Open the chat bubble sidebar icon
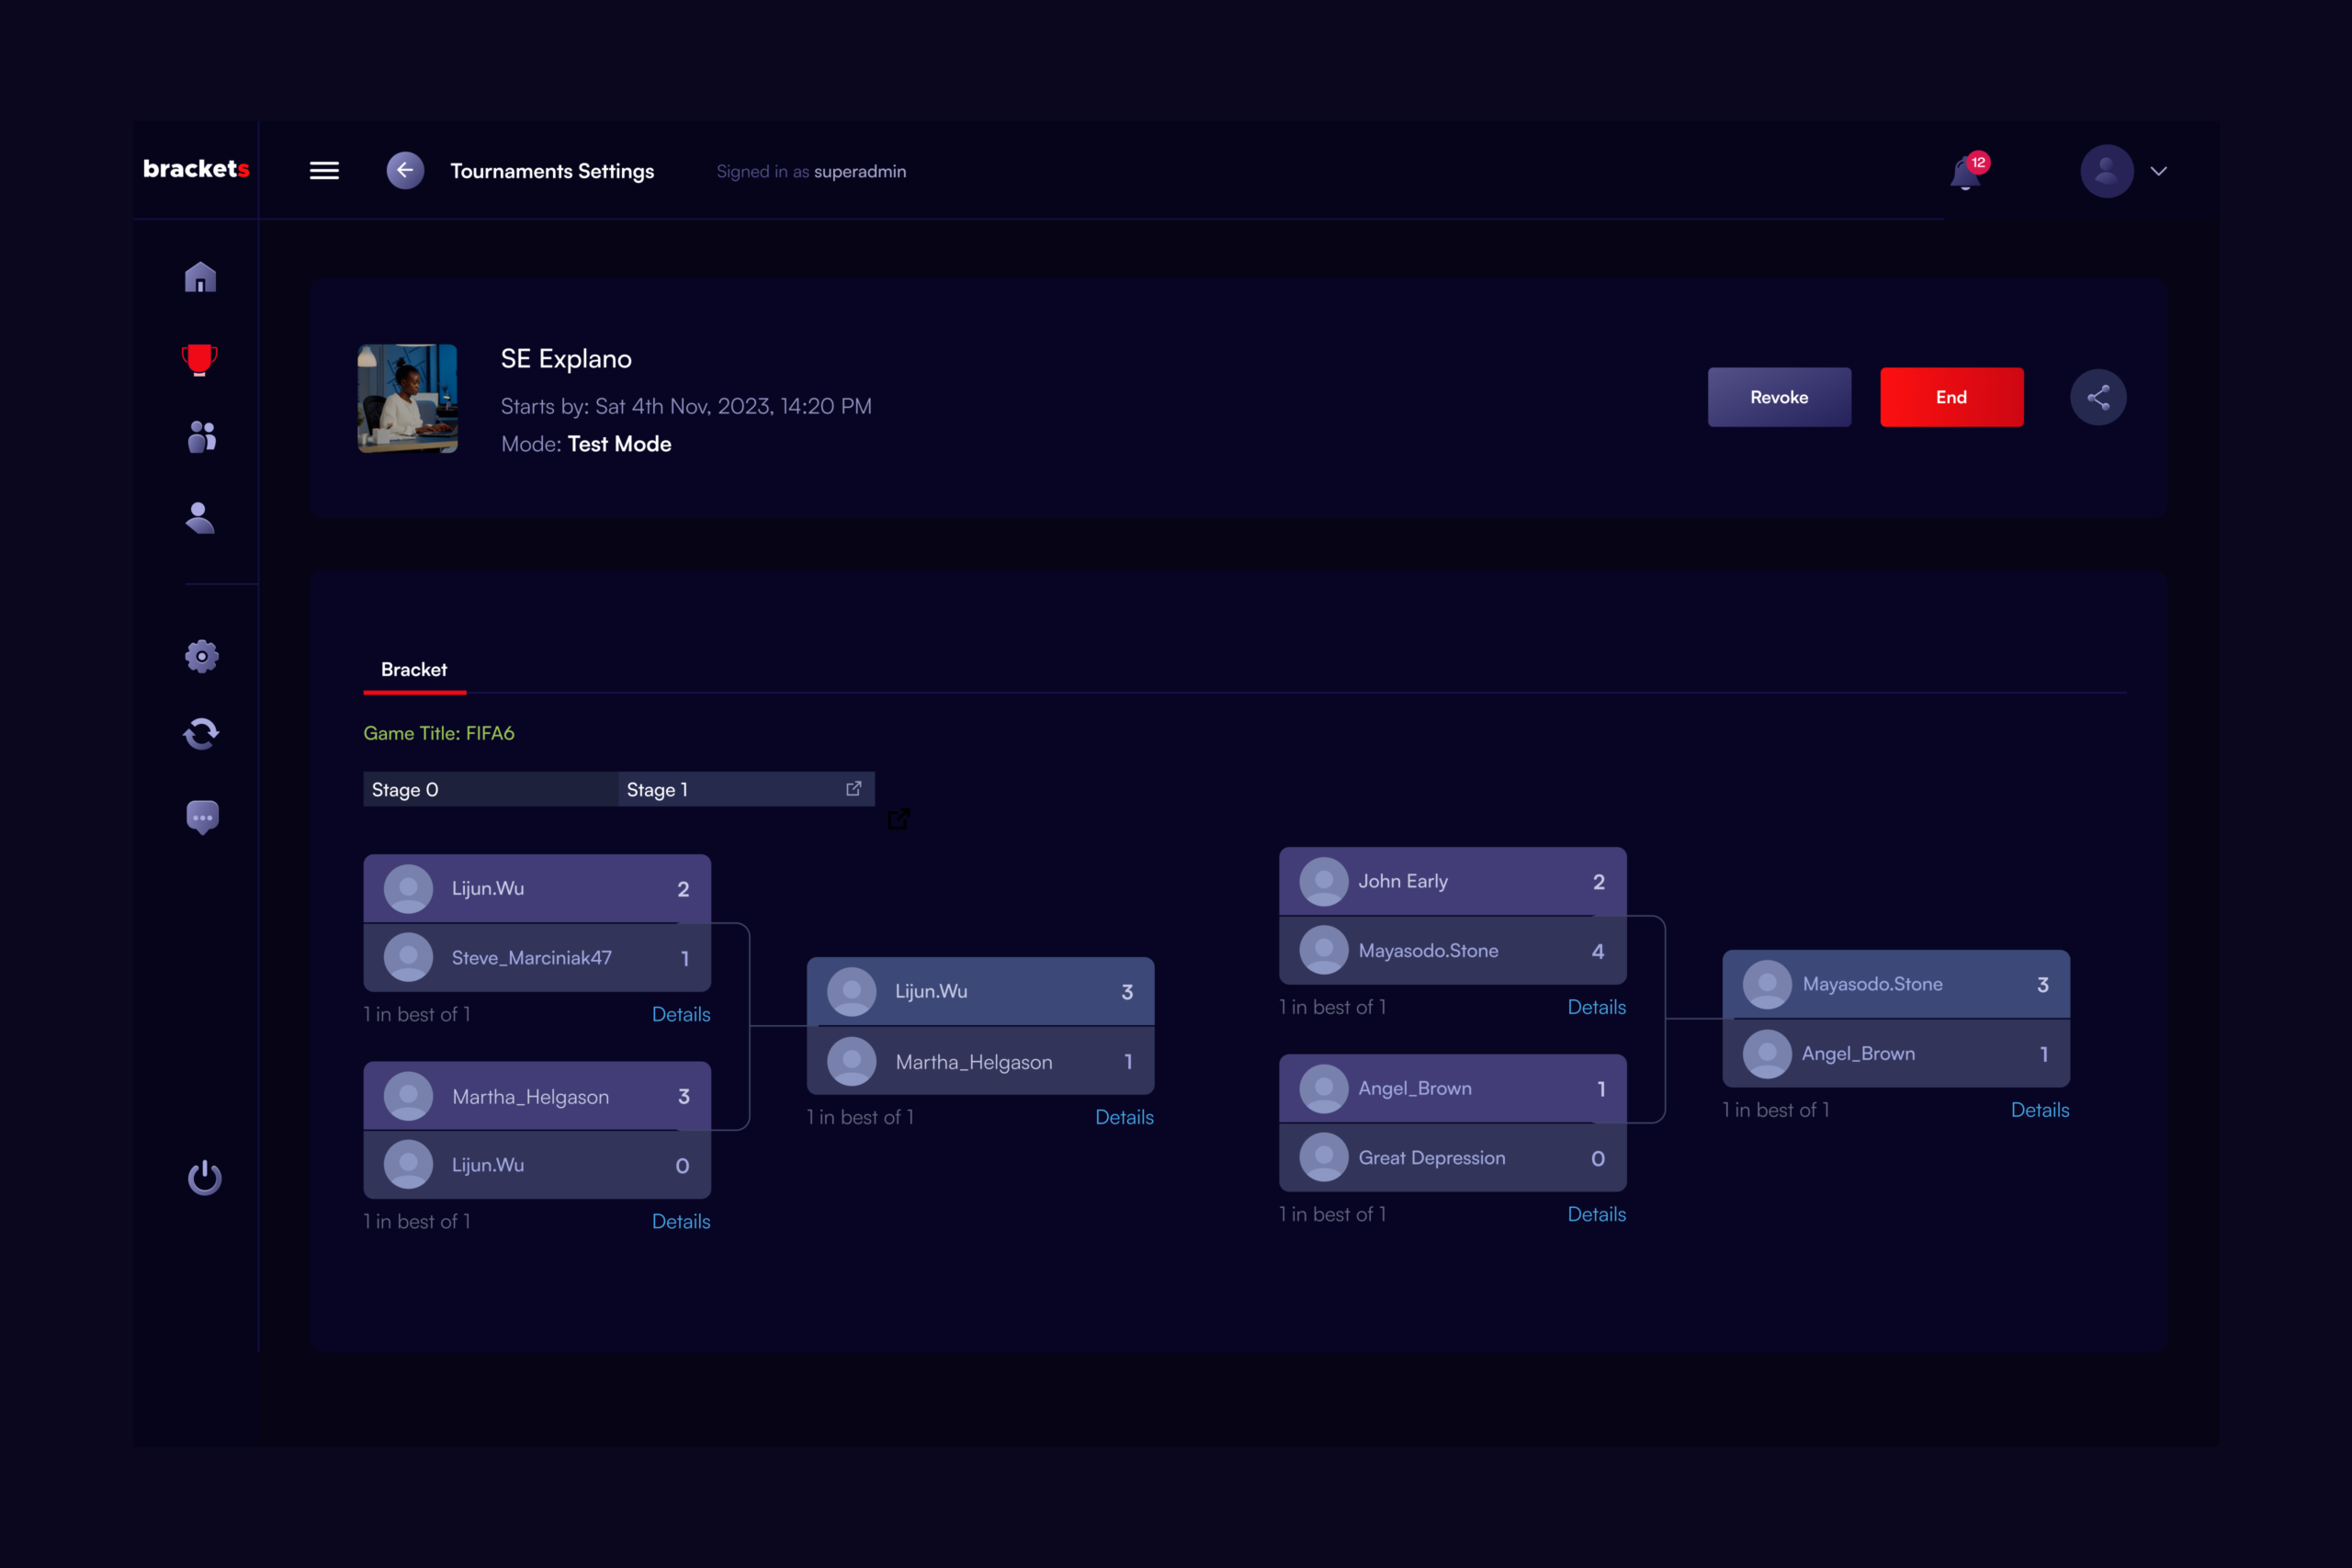 pos(202,817)
